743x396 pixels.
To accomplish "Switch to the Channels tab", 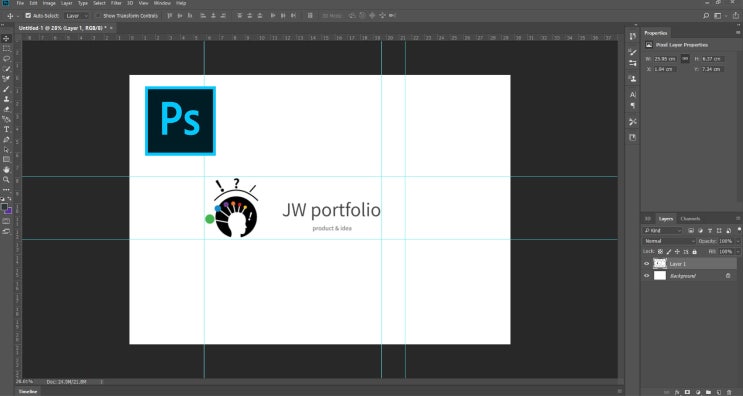I will click(x=690, y=219).
